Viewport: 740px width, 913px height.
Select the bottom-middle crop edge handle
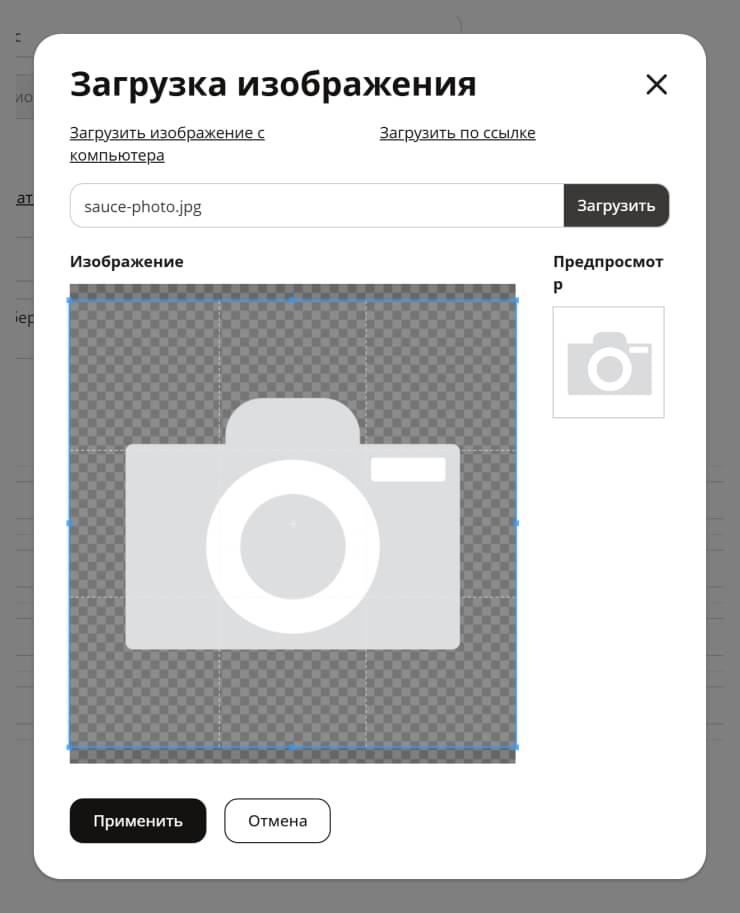(x=292, y=746)
